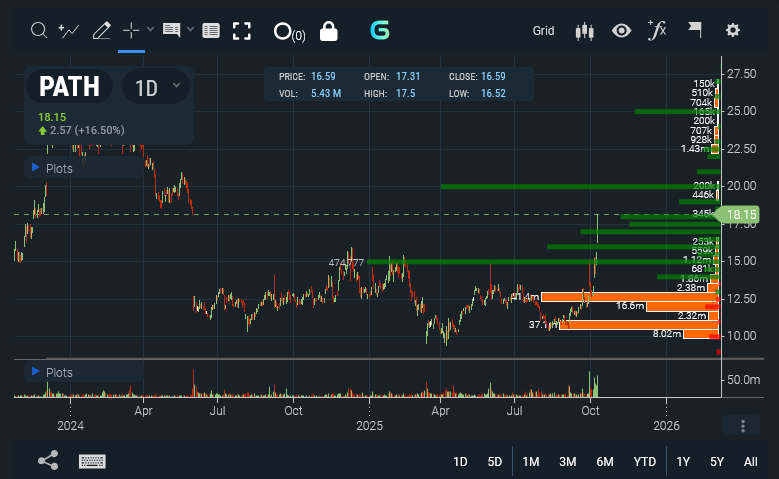Screen dimensions: 779x479
Task: Click the 2.57 (+16.50%) change text
Action: pyautogui.click(x=87, y=130)
